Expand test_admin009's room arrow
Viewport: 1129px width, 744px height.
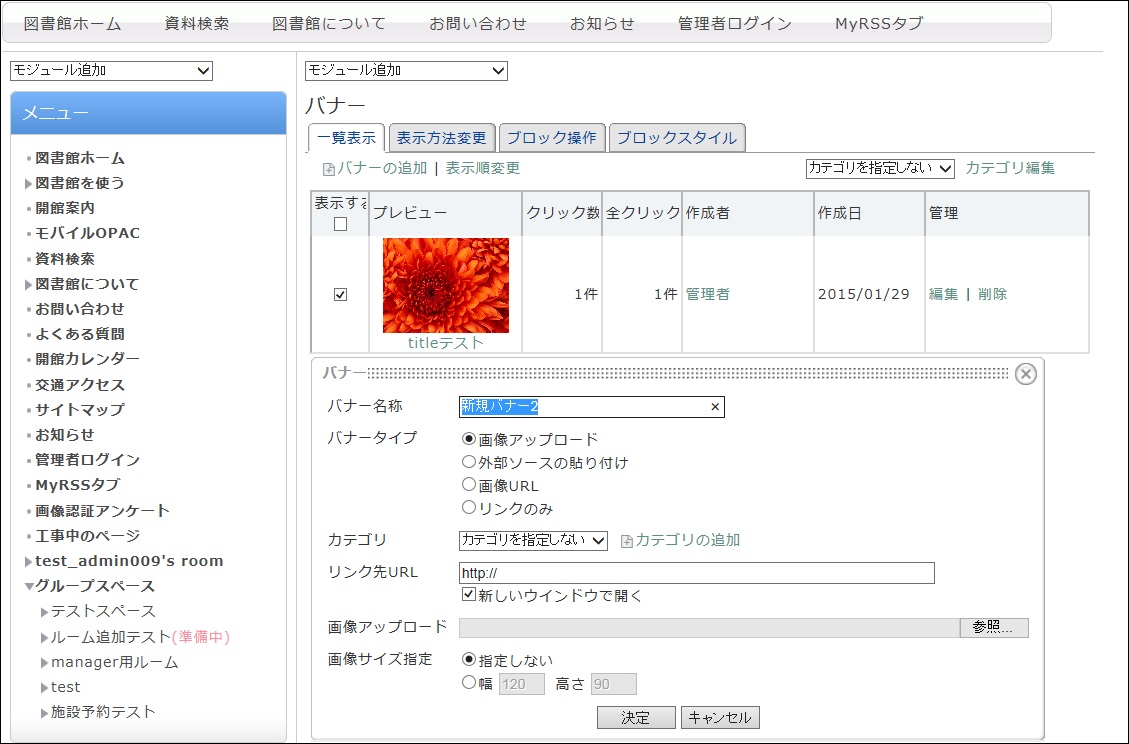coord(29,561)
